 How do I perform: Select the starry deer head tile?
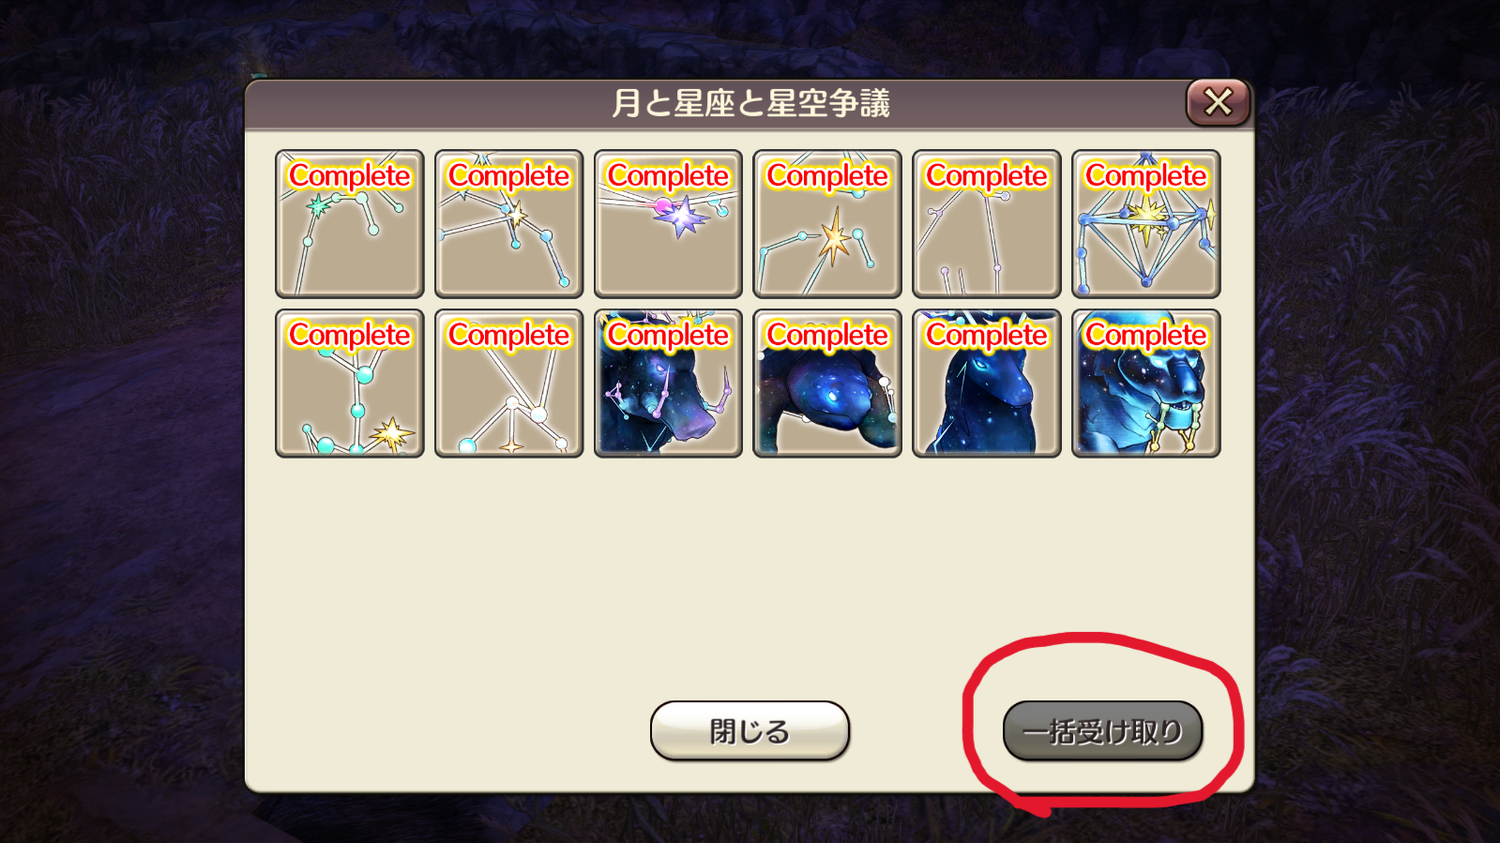[x=987, y=383]
